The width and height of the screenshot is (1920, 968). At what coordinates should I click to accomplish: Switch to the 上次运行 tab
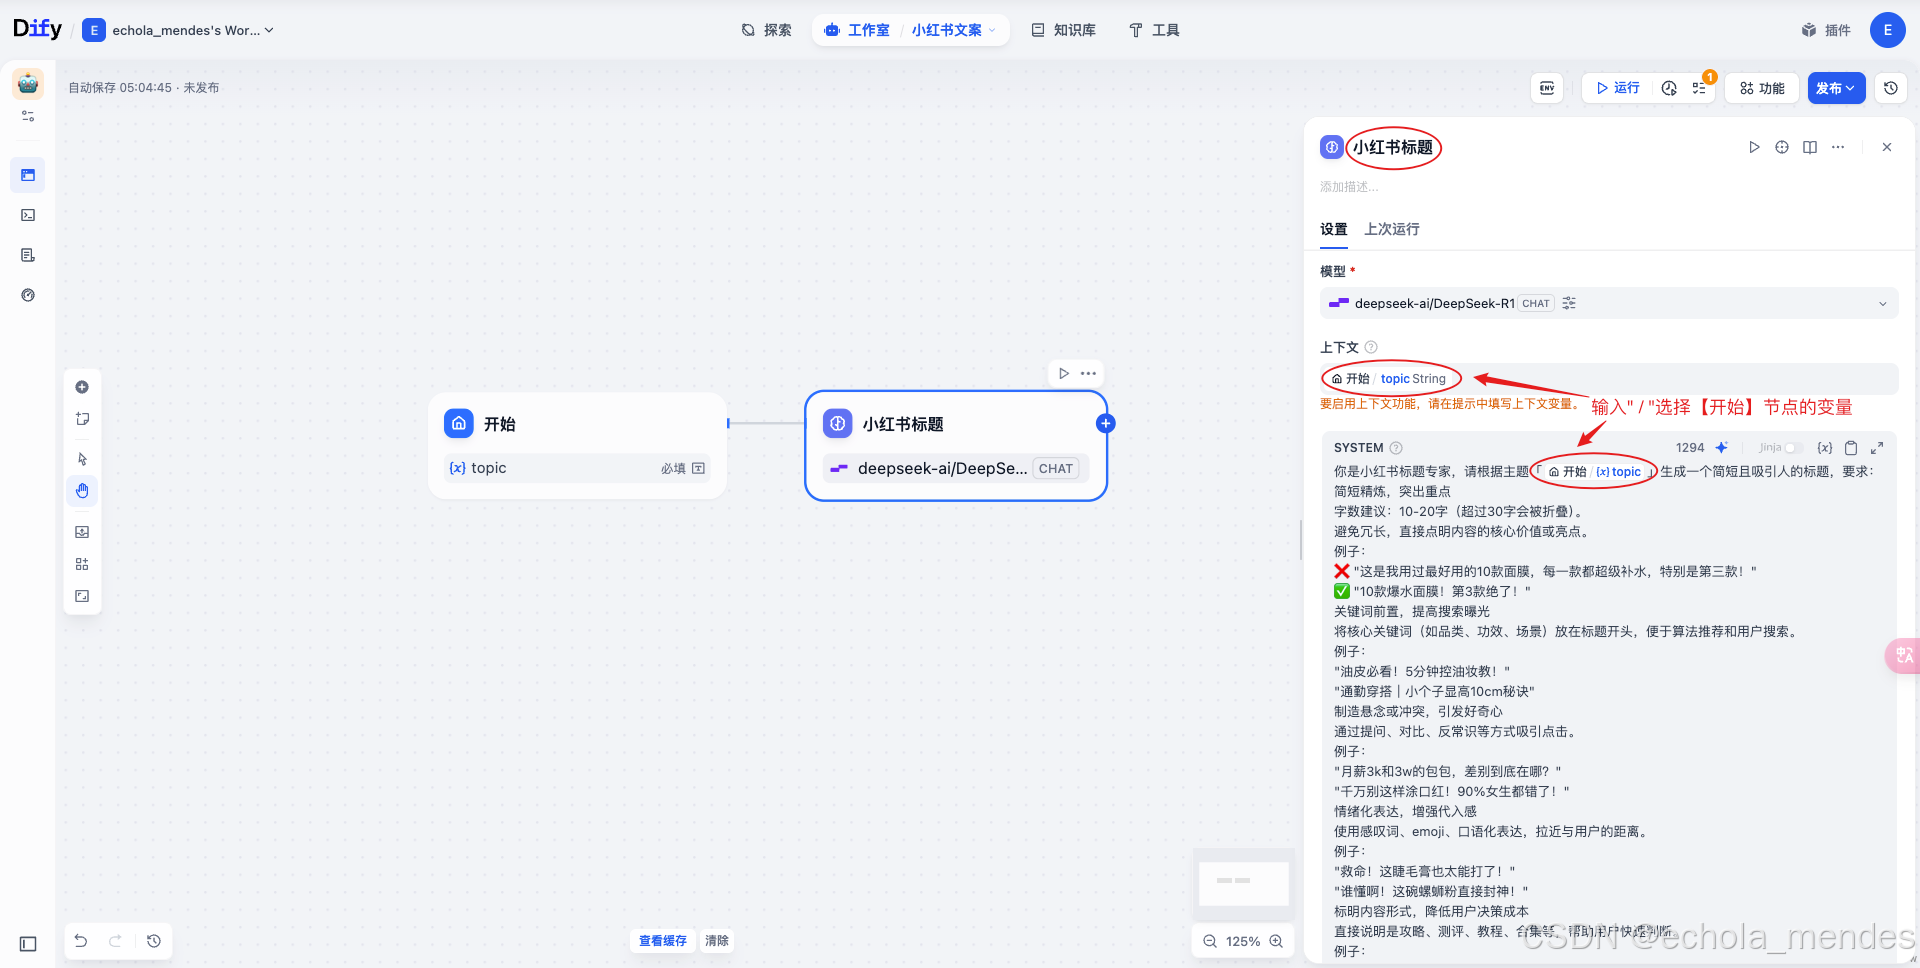pyautogui.click(x=1391, y=229)
